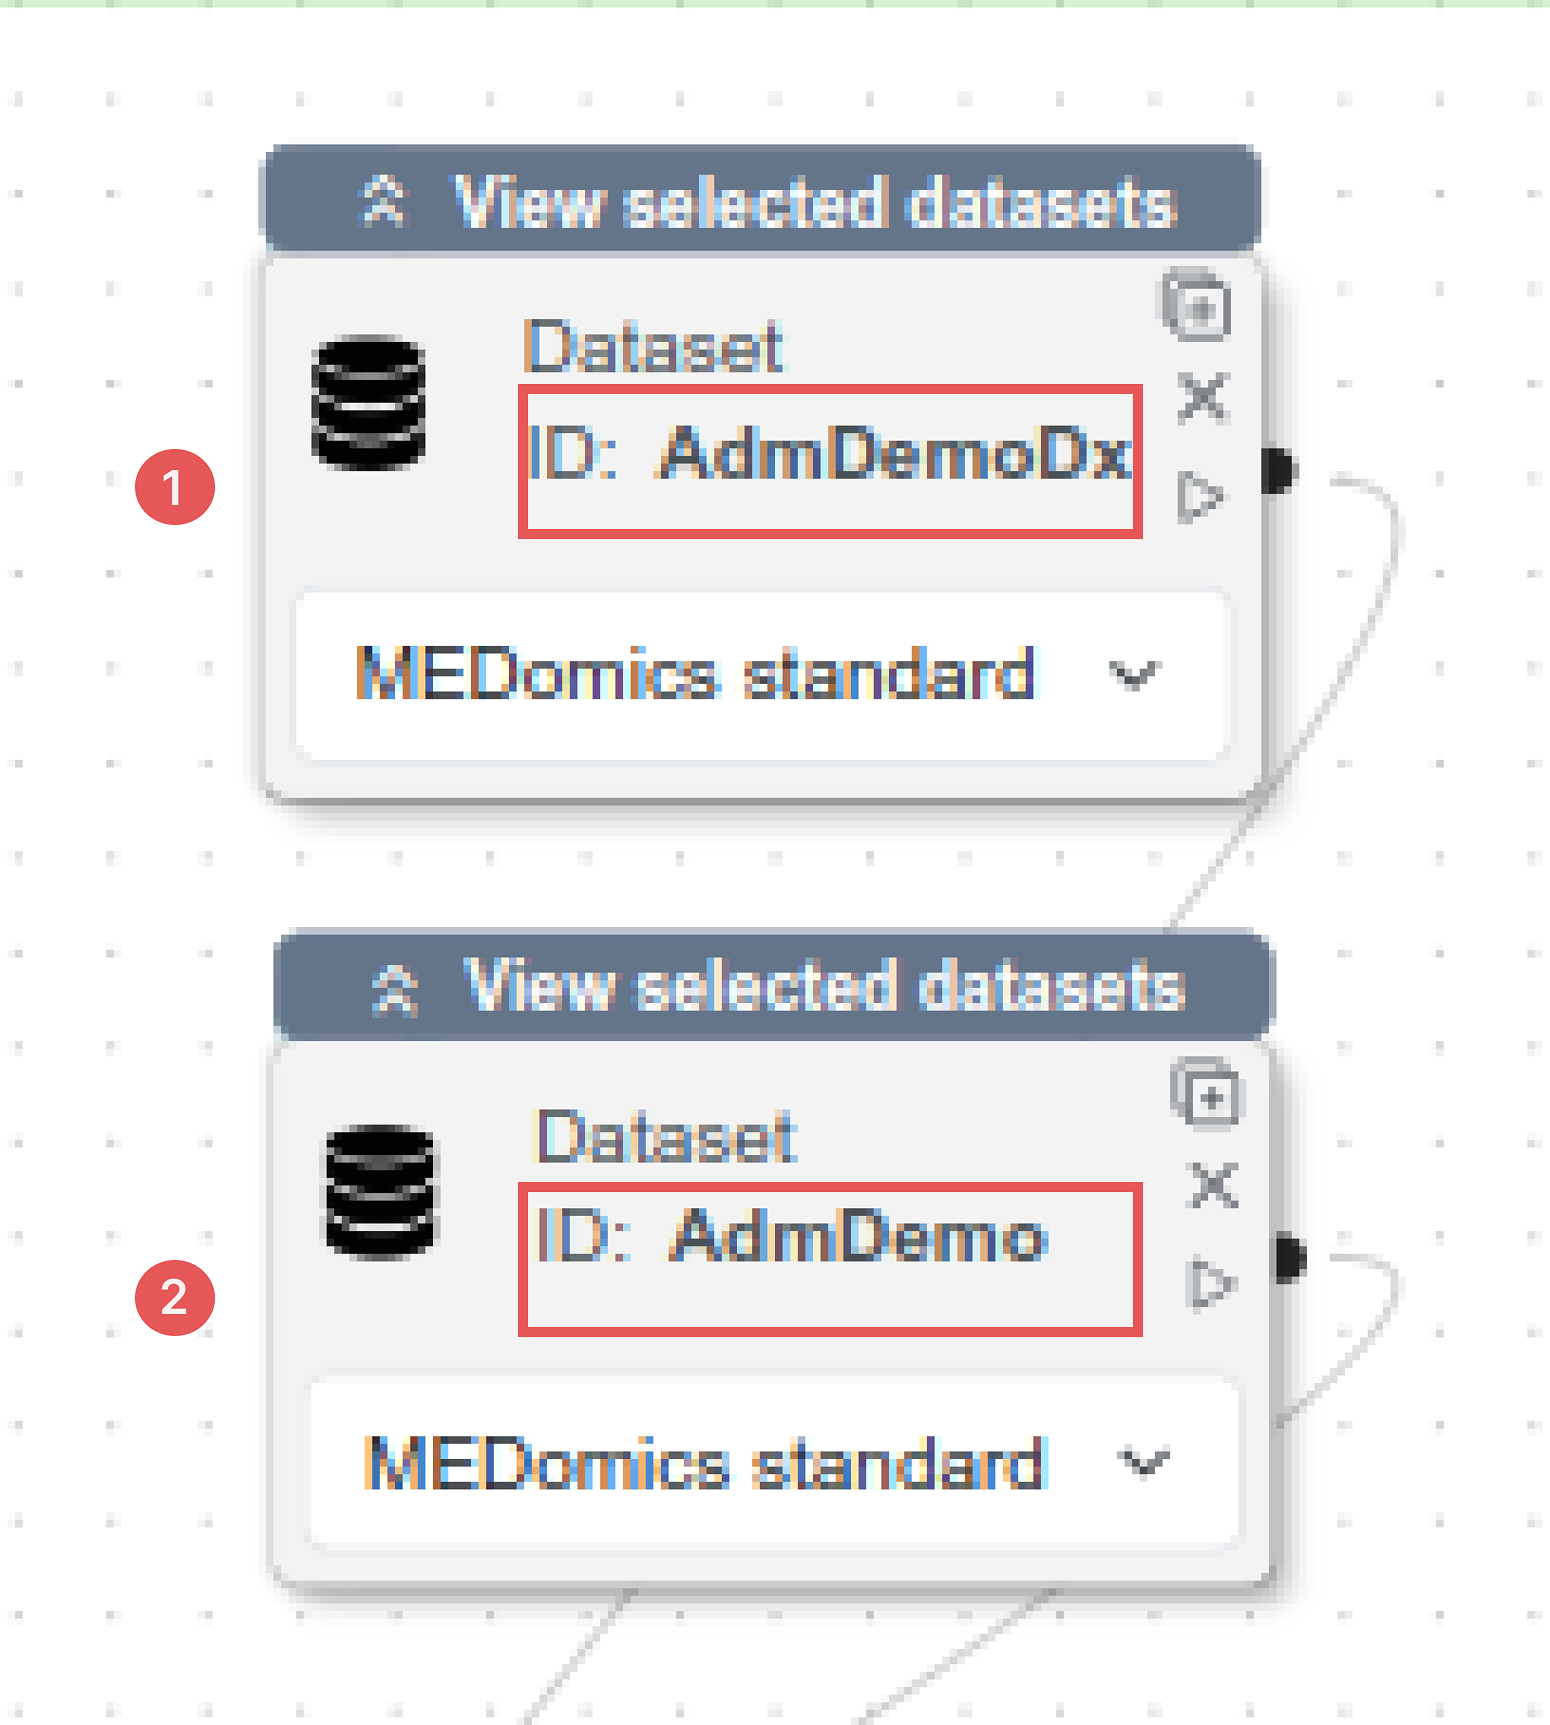
Task: Run the AdmDemoDx dataset node
Action: [1200, 496]
